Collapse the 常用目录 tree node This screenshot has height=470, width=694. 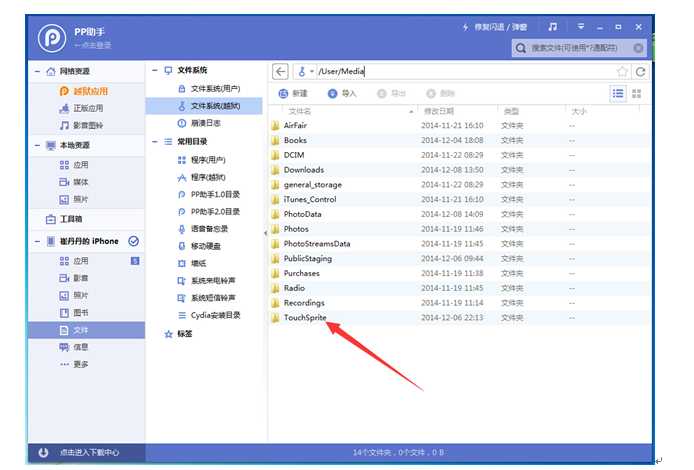(154, 142)
